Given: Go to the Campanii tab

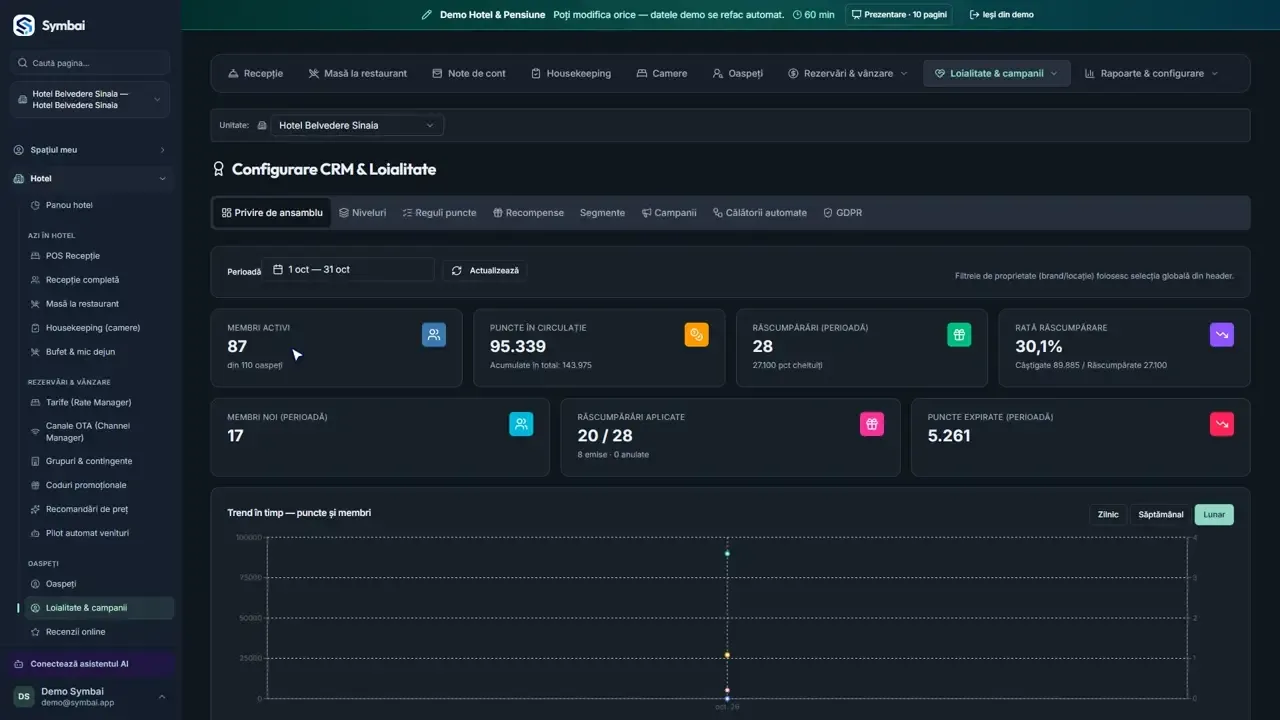Looking at the screenshot, I should [669, 213].
